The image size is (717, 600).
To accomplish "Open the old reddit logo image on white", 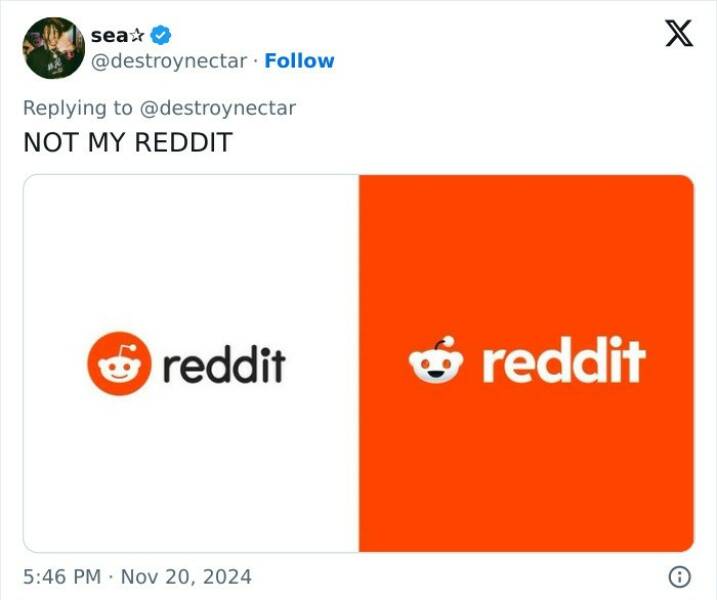I will point(191,363).
